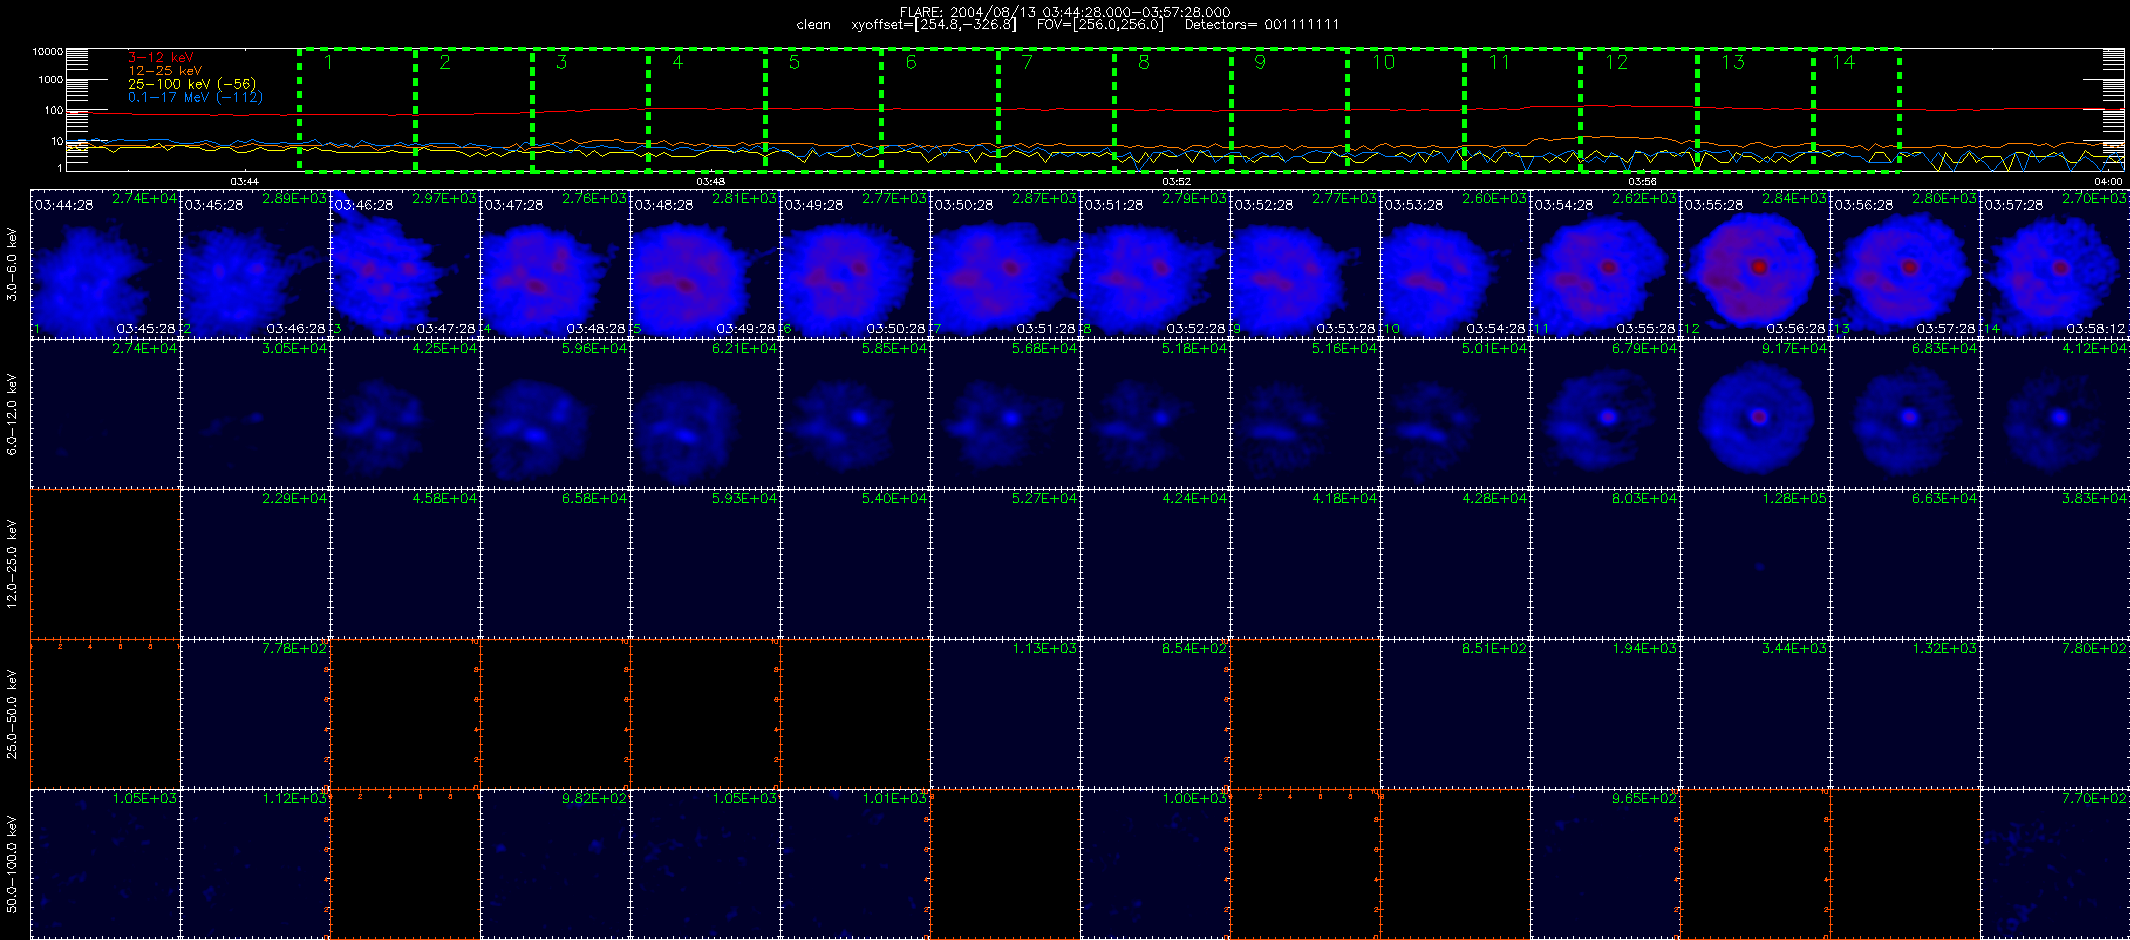The width and height of the screenshot is (2130, 940).
Task: Open the 3–6 keV image starting 03:44:28
Action: click(x=105, y=264)
